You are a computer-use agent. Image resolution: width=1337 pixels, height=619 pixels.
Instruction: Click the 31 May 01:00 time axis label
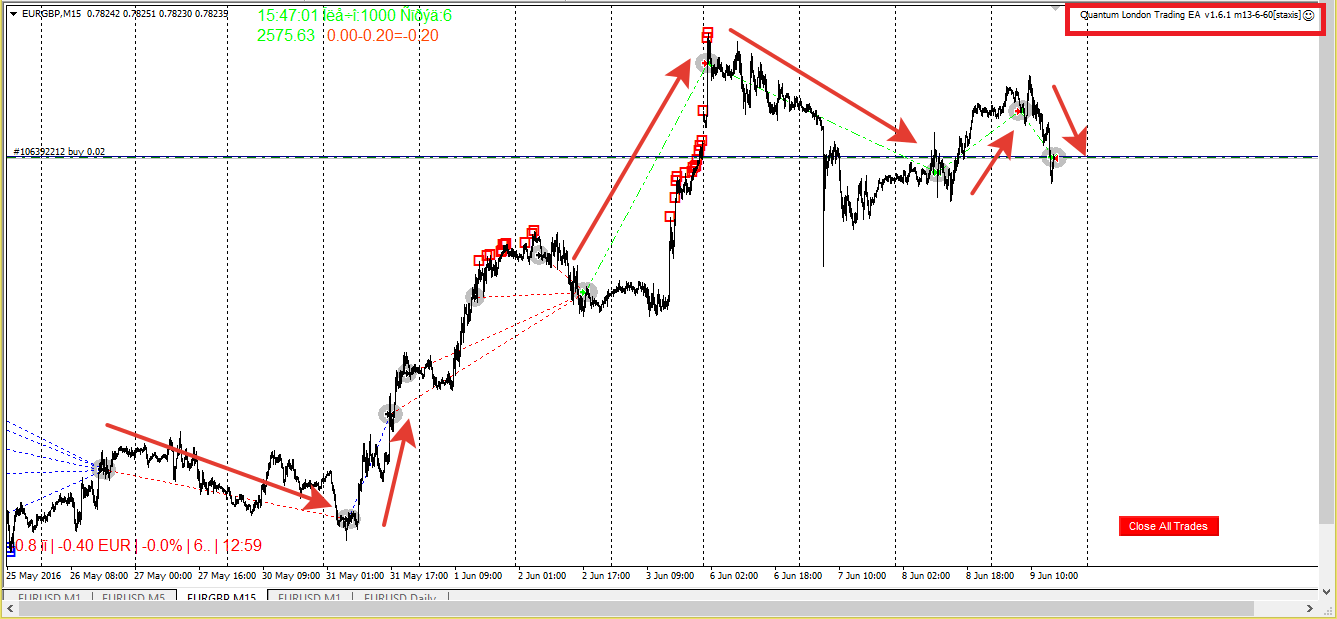tap(353, 575)
